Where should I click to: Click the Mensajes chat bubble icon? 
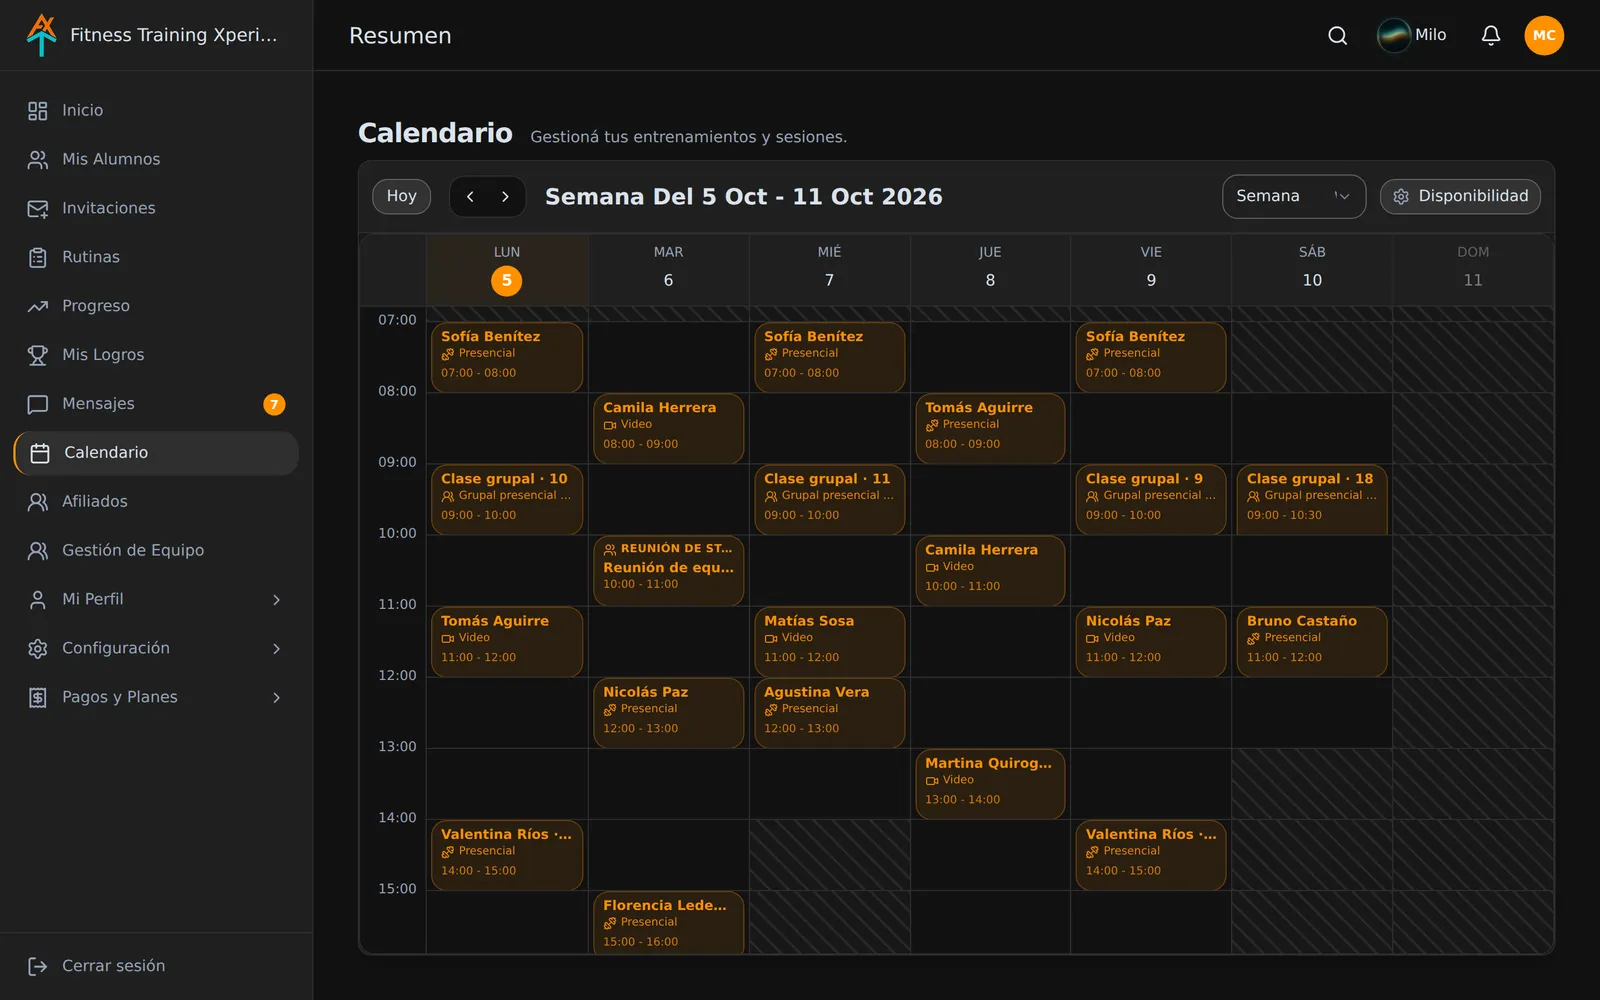point(38,404)
